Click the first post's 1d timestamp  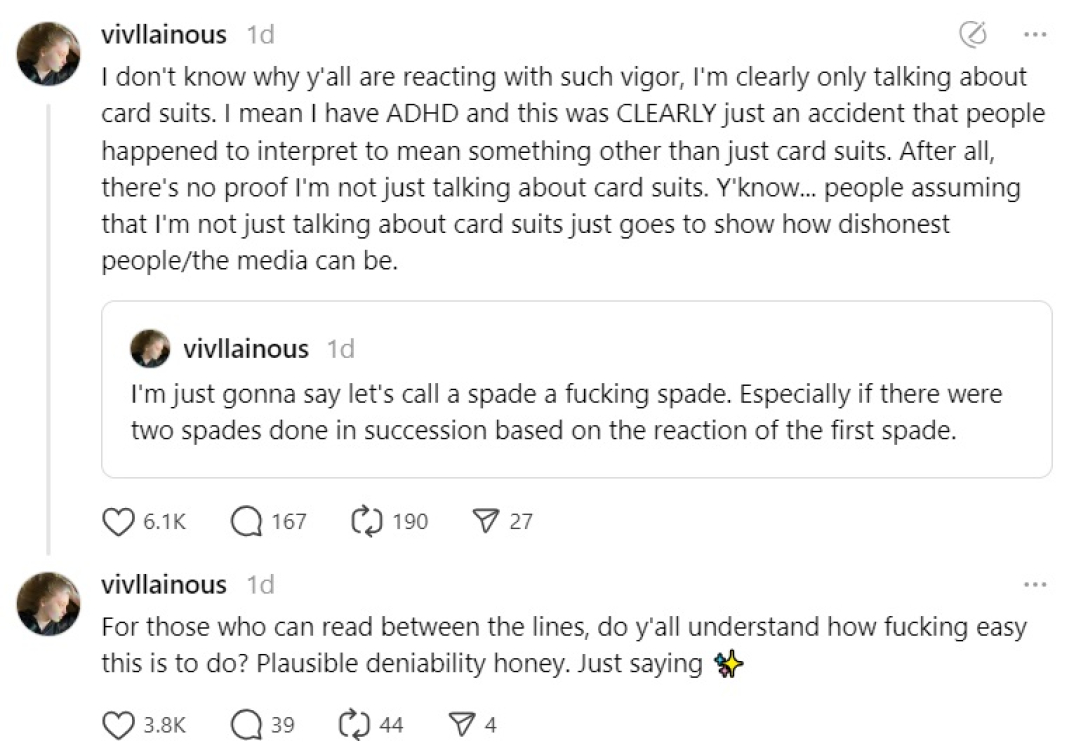click(x=261, y=35)
